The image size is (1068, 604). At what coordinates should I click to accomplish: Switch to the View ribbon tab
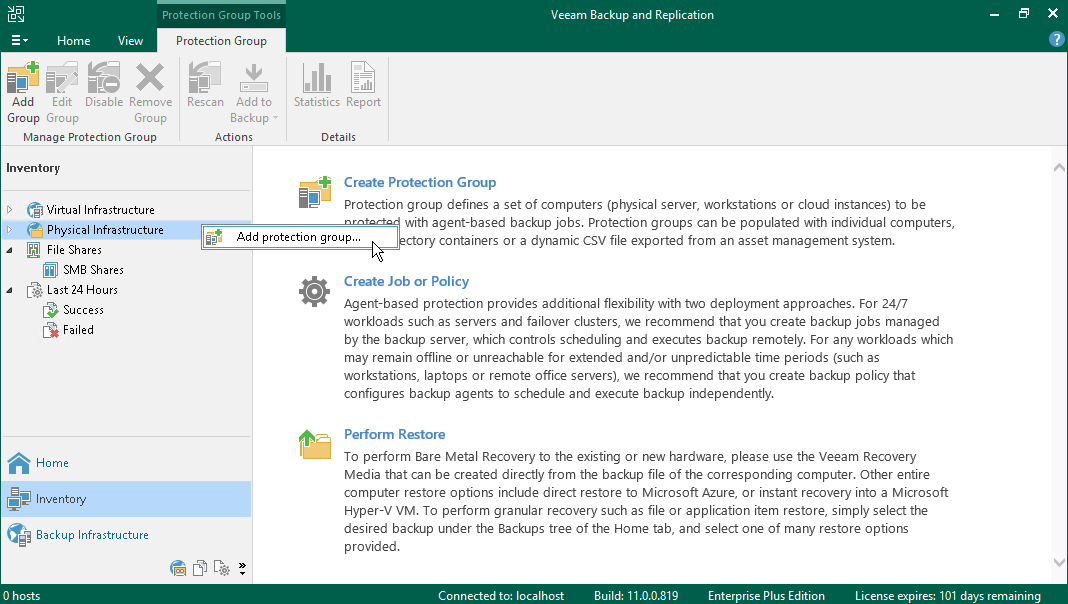click(130, 41)
